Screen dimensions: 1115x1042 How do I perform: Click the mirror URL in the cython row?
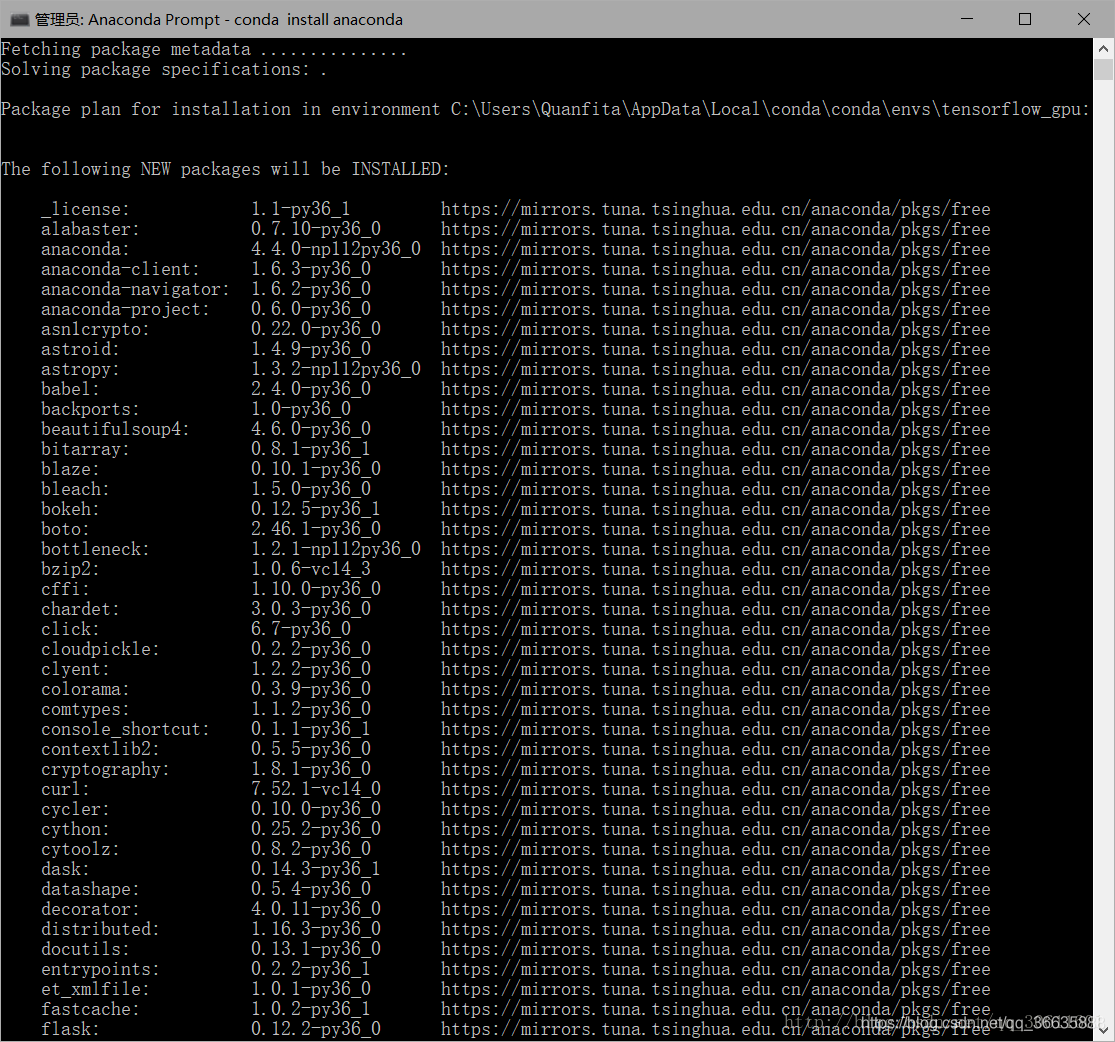coord(715,829)
